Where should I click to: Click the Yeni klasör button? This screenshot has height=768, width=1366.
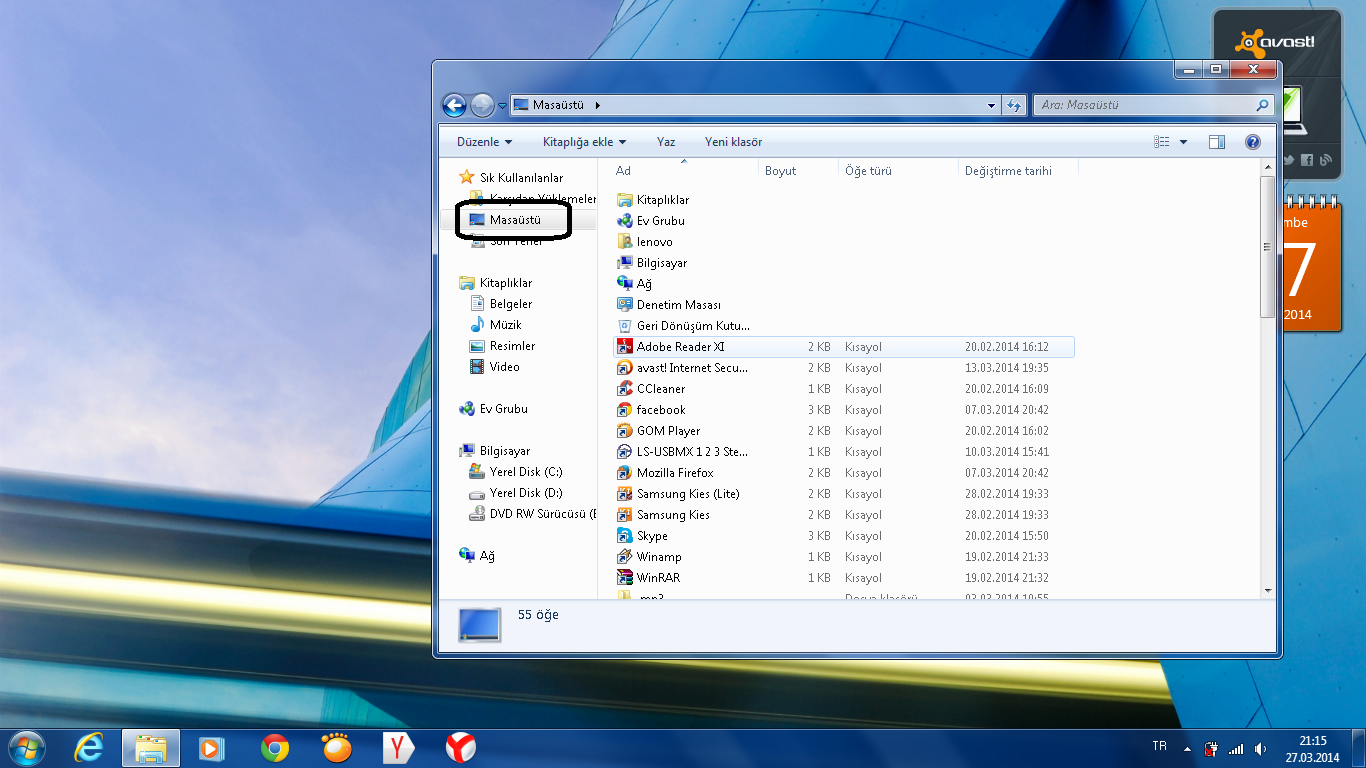tap(733, 142)
